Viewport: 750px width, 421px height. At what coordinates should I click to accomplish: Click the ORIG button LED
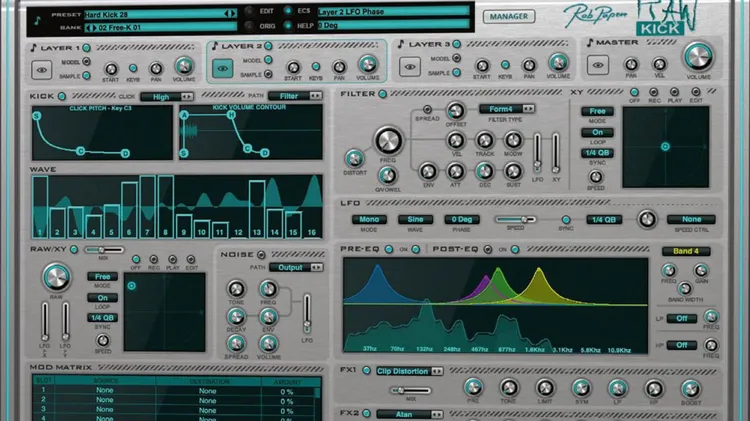pyautogui.click(x=249, y=25)
